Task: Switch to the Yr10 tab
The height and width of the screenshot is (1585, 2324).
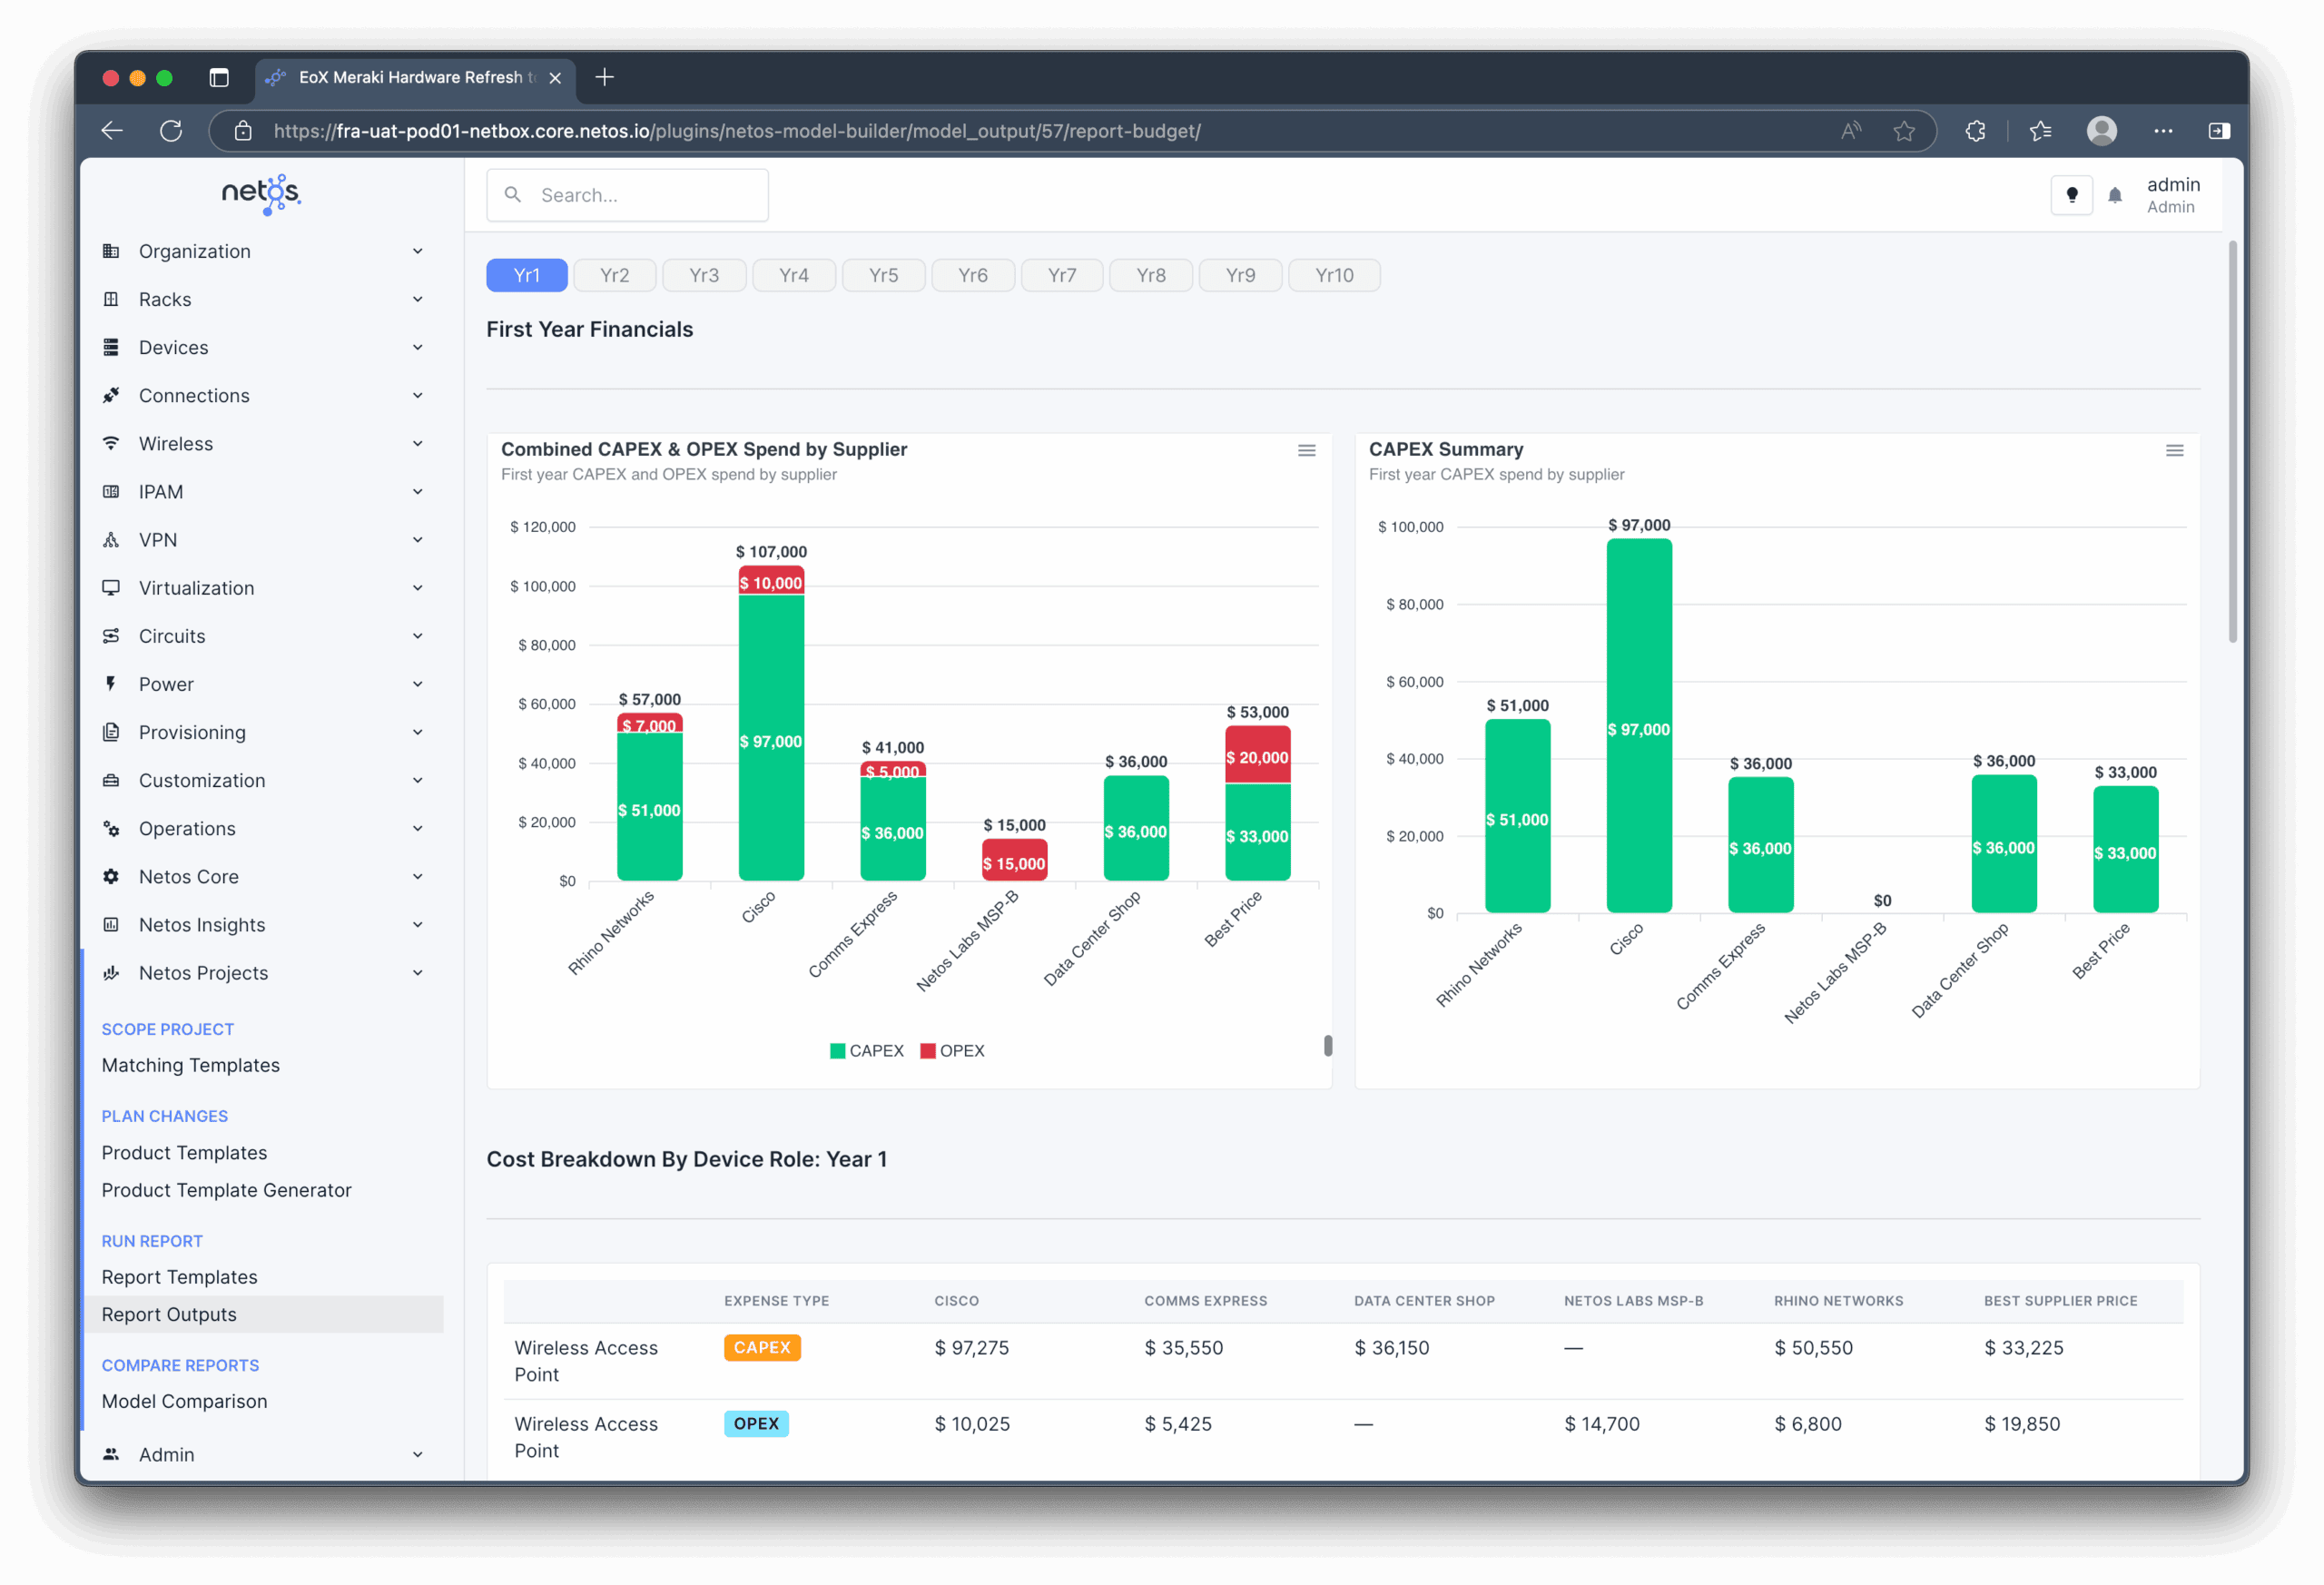Action: click(x=1334, y=275)
